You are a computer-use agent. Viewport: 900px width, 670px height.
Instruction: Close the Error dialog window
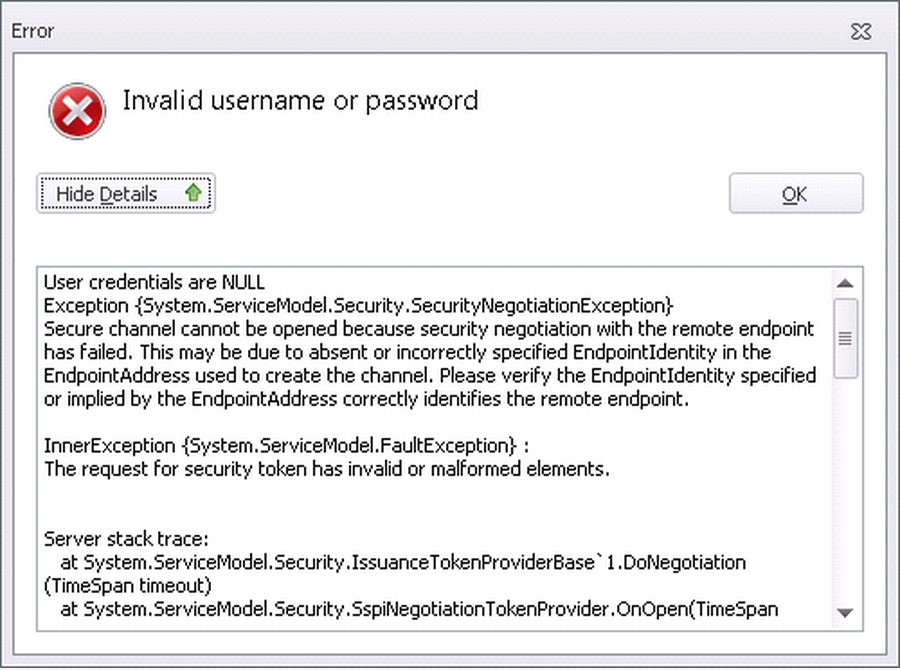pyautogui.click(x=861, y=30)
